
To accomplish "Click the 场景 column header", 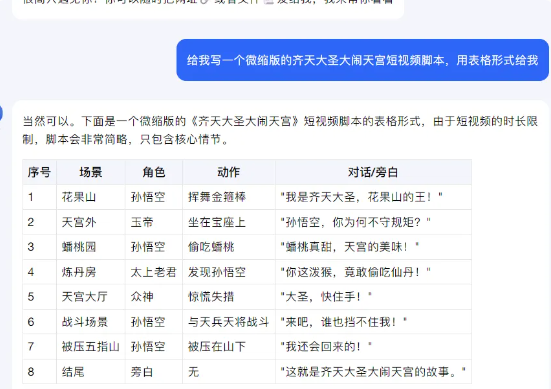I will (x=91, y=172).
